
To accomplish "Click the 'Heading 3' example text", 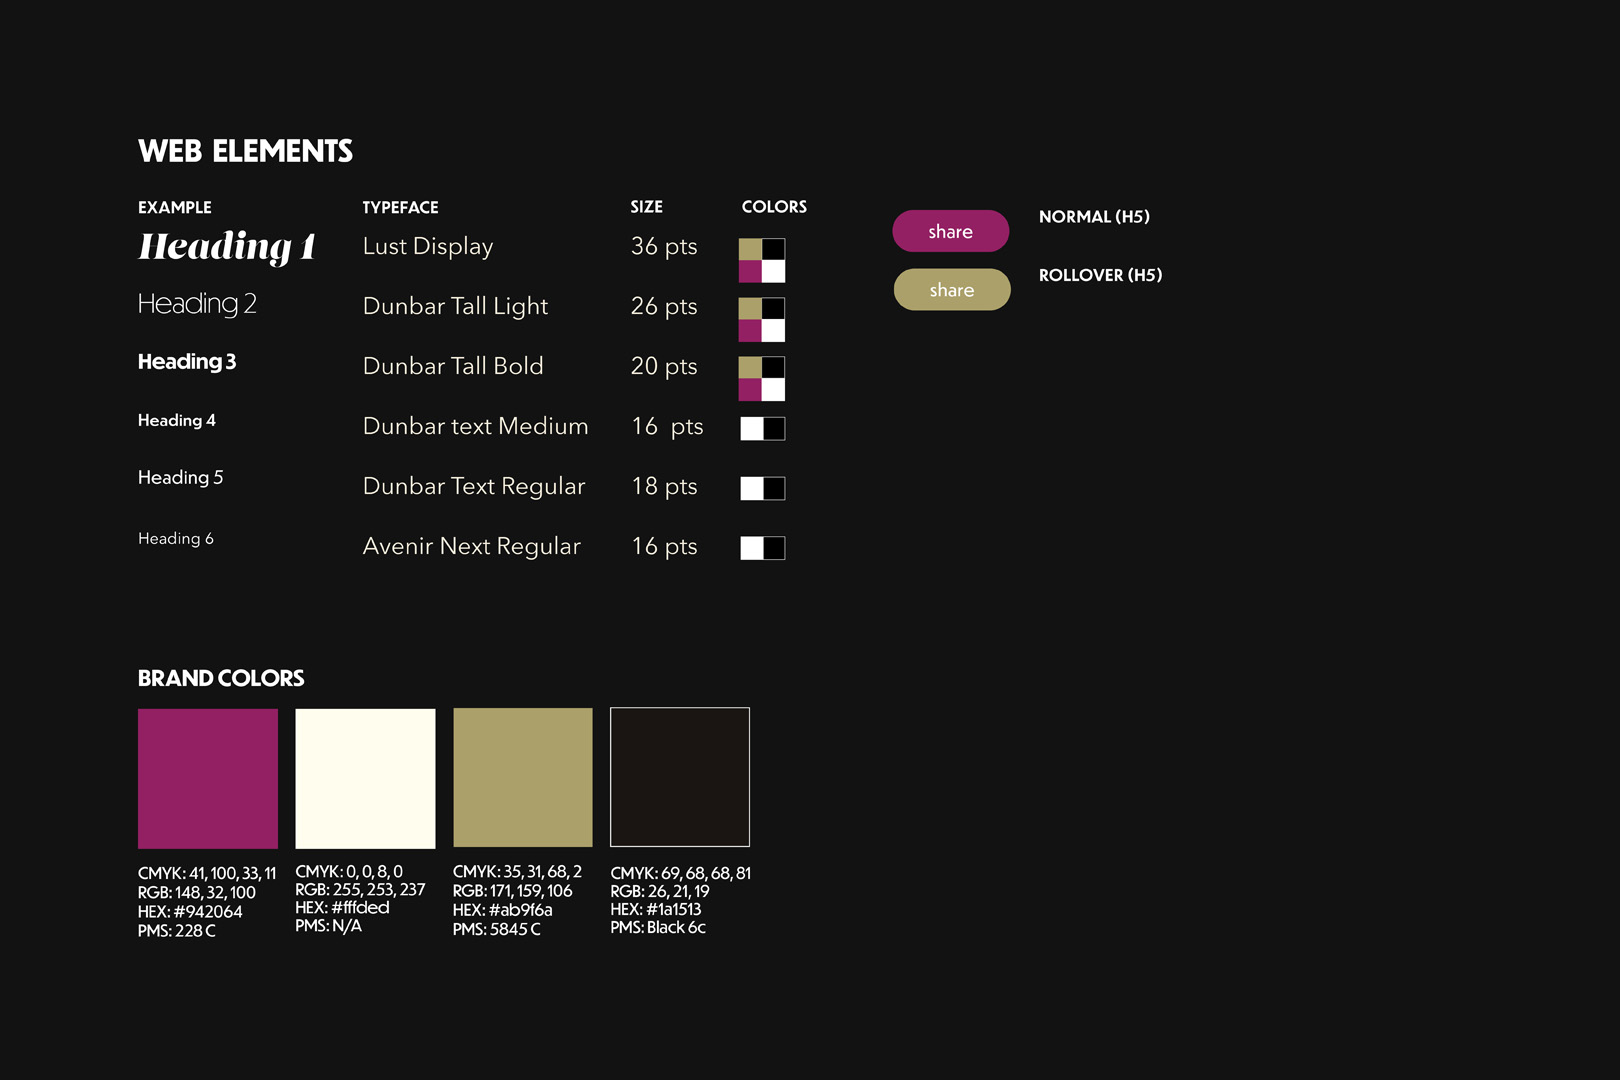I will pos(187,361).
